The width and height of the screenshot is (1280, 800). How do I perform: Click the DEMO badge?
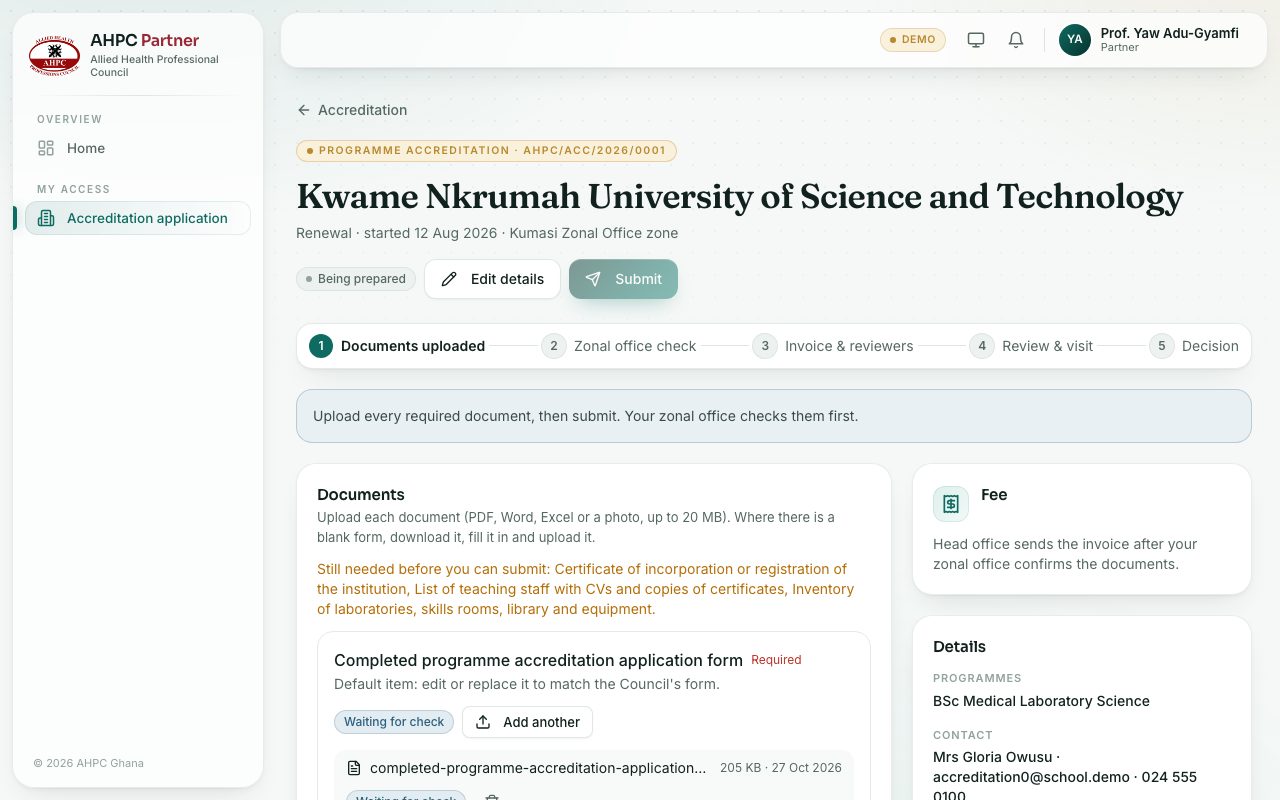click(913, 40)
